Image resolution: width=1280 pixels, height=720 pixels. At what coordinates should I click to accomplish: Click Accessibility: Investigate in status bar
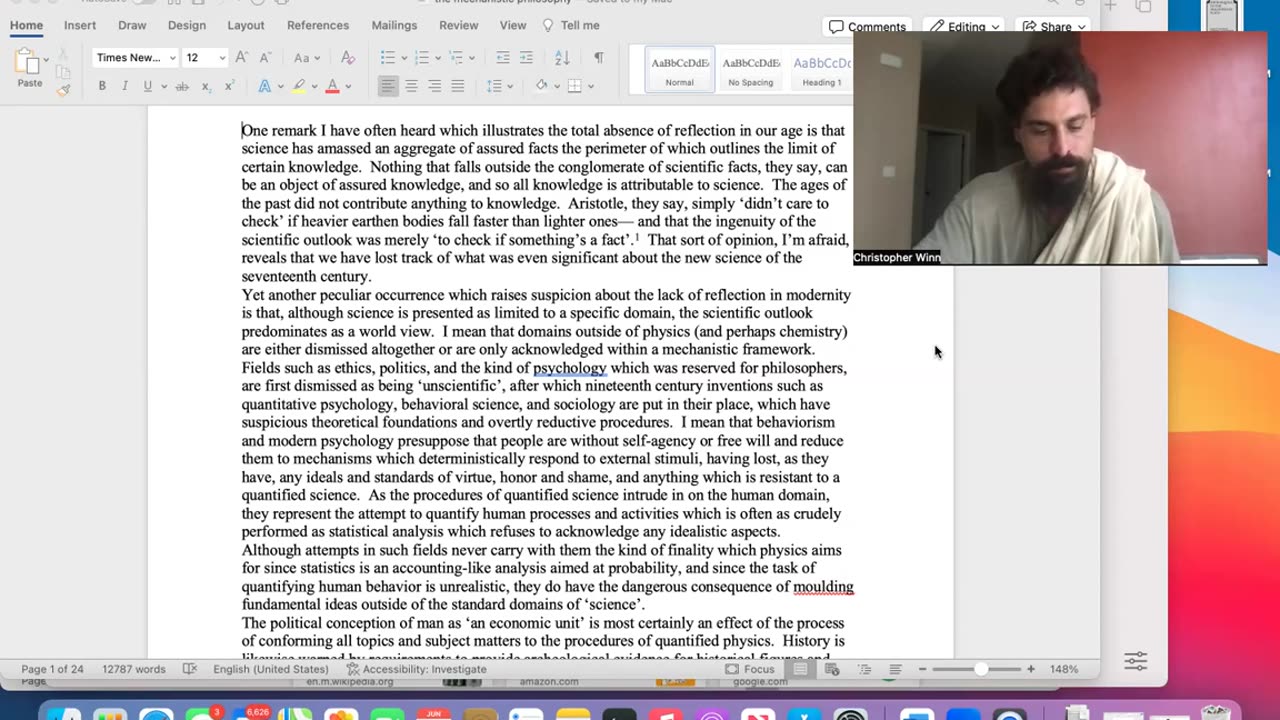coord(416,669)
